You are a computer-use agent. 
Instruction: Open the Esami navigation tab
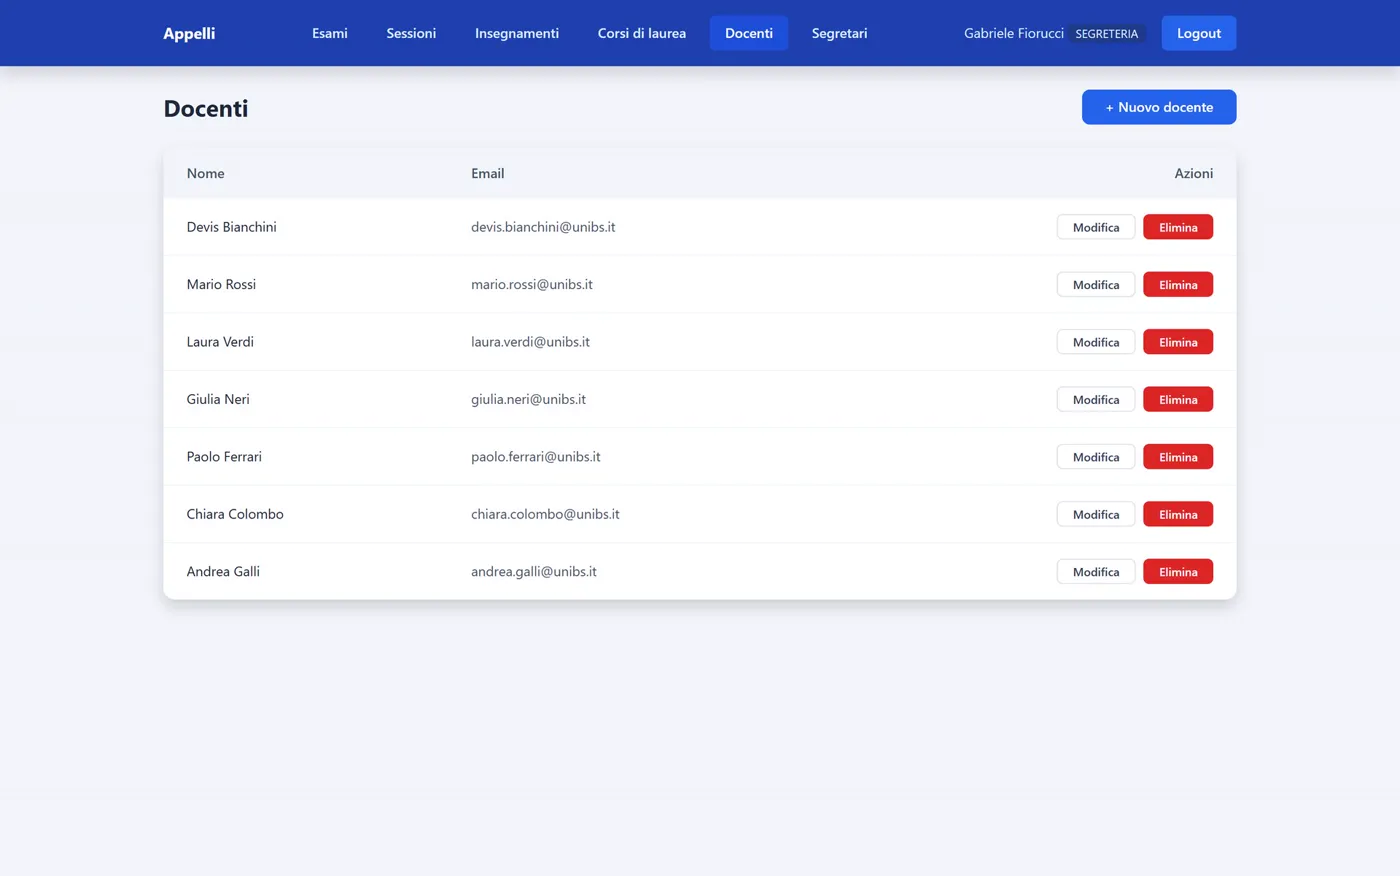(329, 33)
